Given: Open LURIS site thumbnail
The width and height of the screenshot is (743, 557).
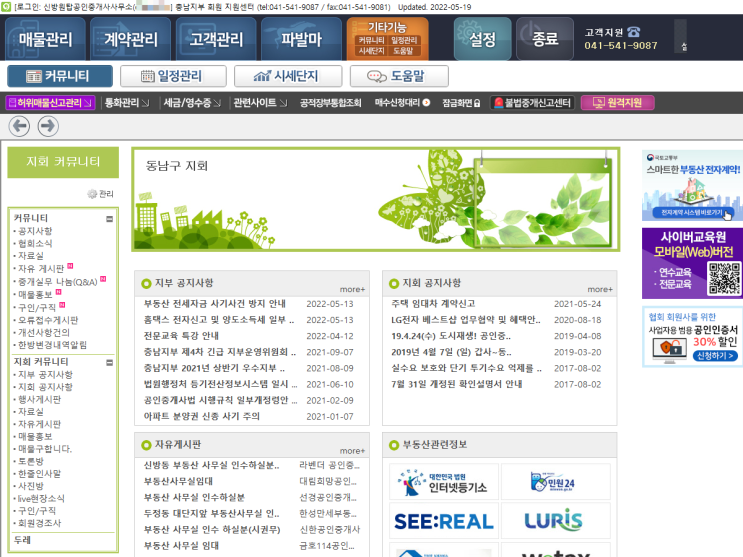Looking at the screenshot, I should [555, 521].
